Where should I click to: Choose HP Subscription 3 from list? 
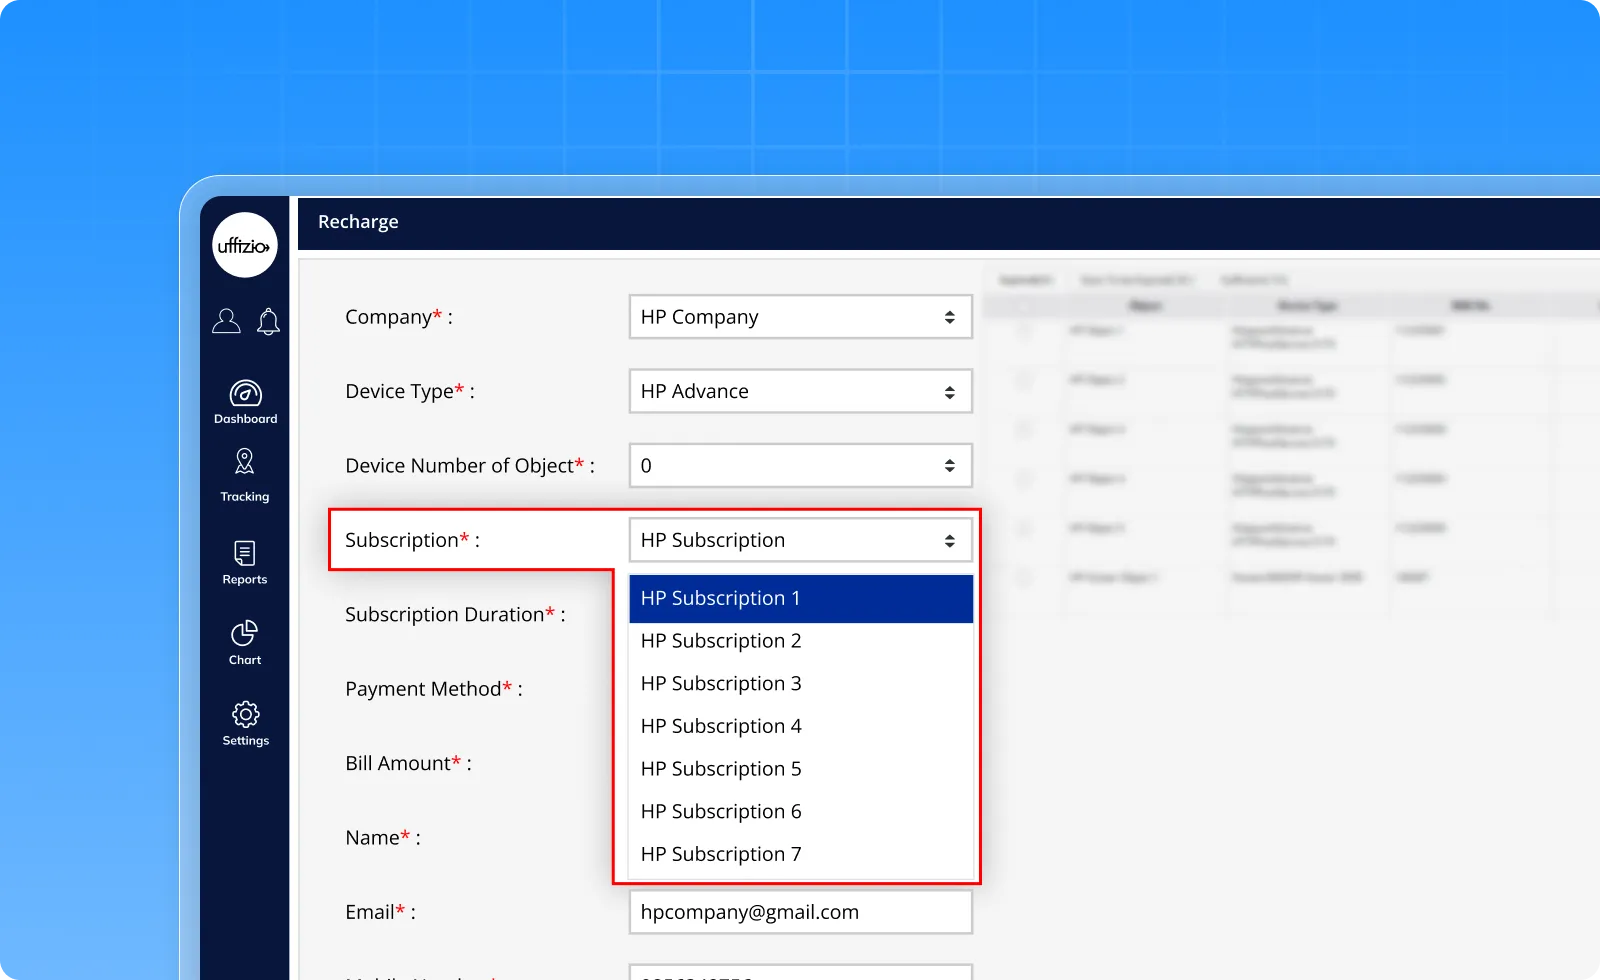pyautogui.click(x=800, y=684)
